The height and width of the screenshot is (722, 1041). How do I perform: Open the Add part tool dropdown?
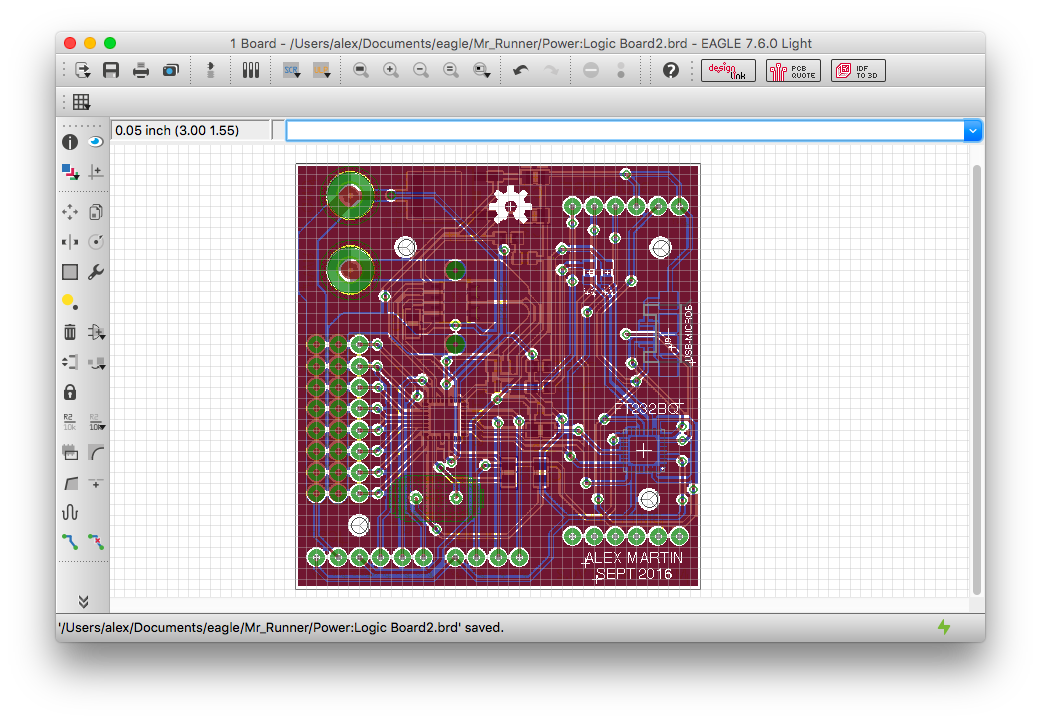[x=97, y=332]
